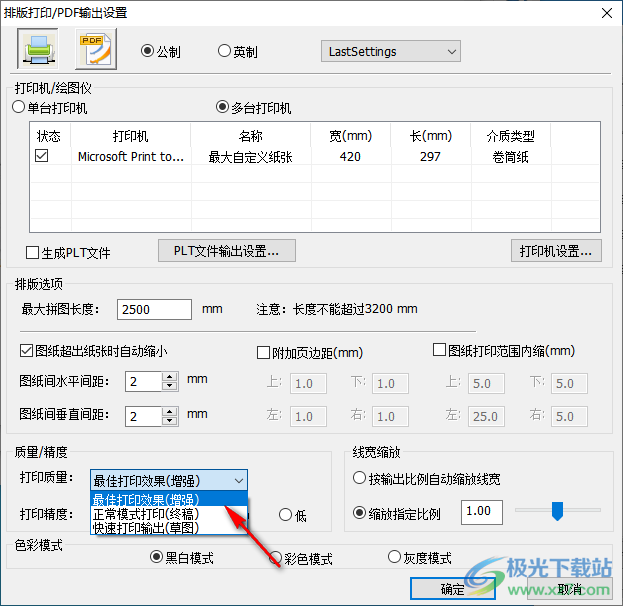Open PLT文件输出设置 settings button
The height and width of the screenshot is (606, 623).
point(226,251)
